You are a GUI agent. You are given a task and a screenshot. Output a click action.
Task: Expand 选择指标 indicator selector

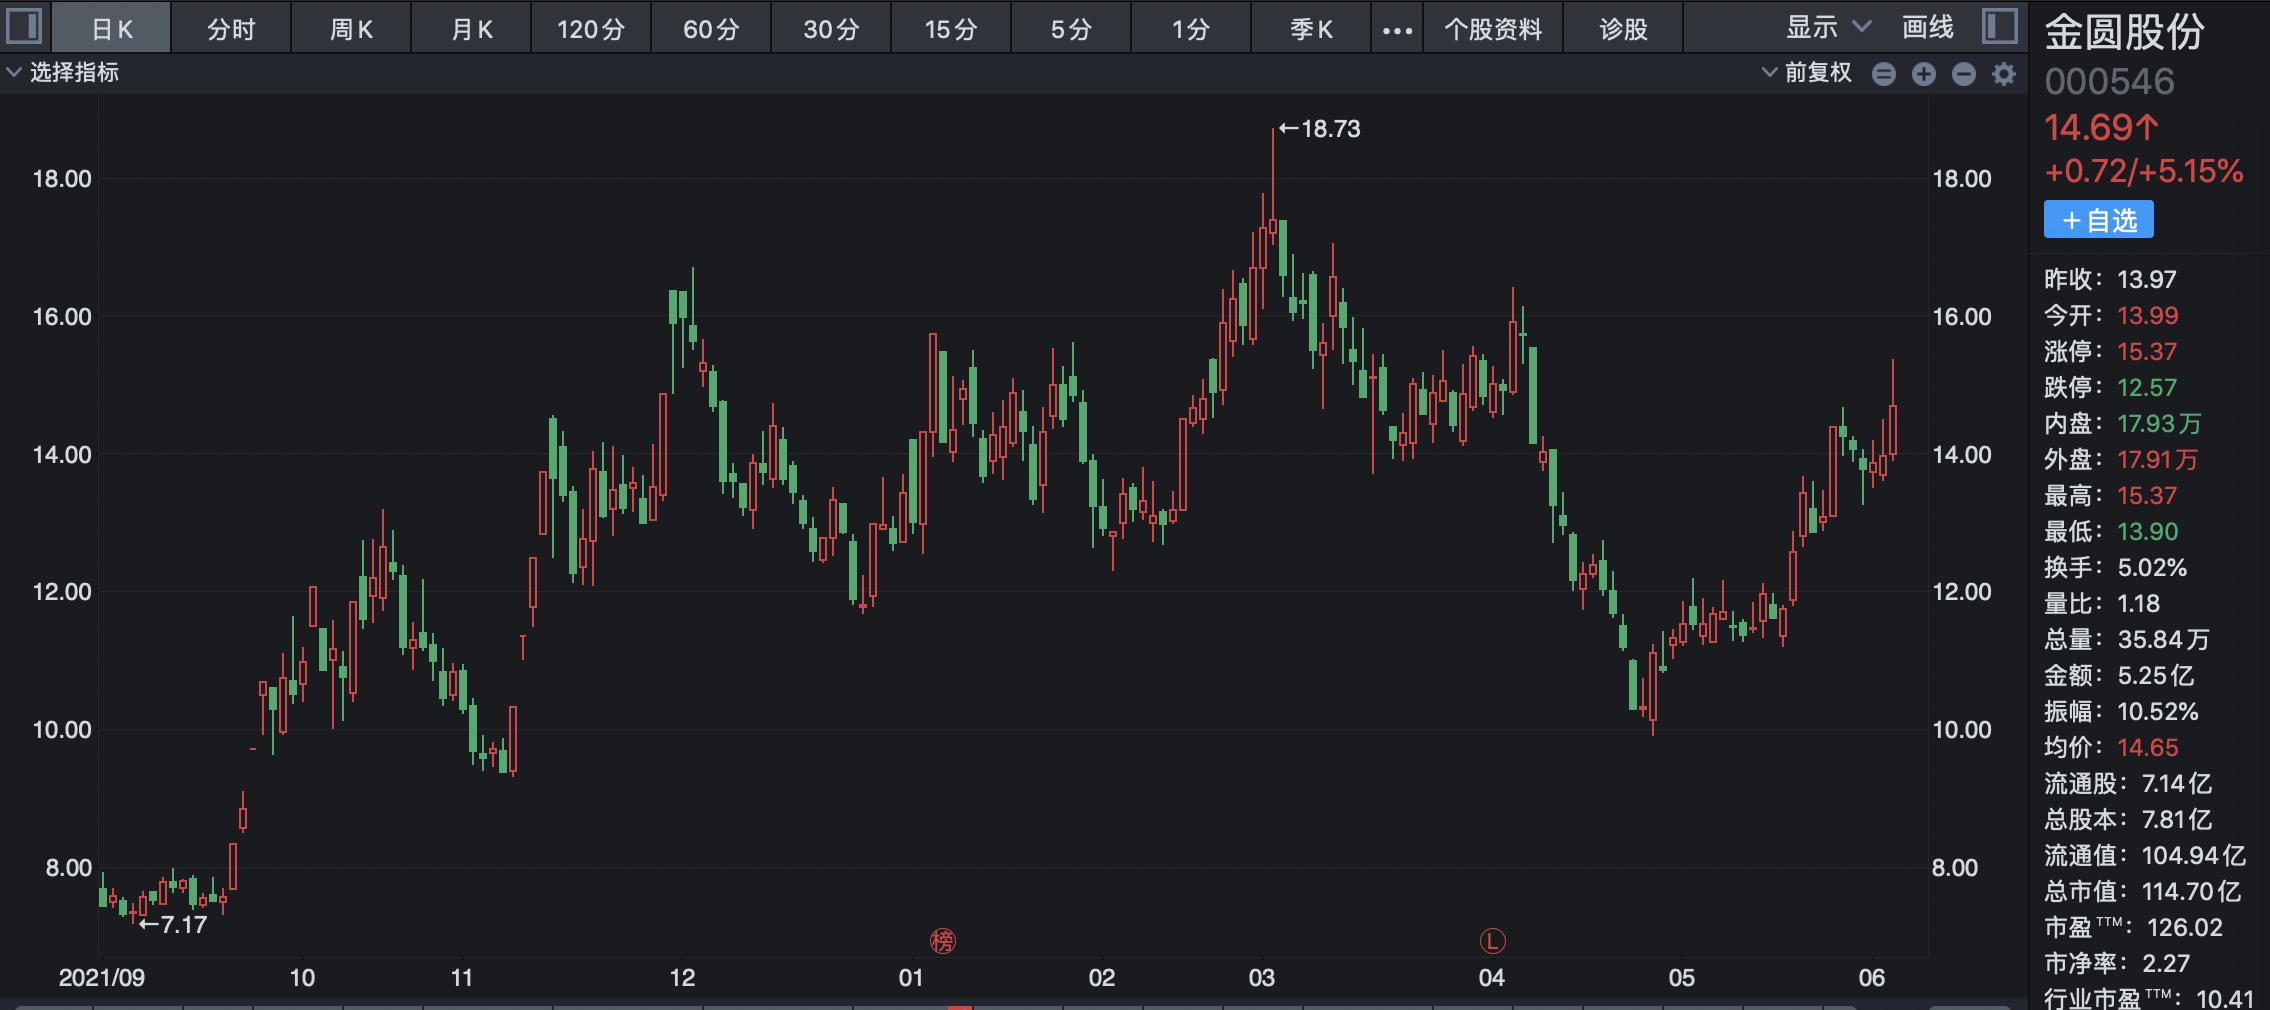click(63, 72)
